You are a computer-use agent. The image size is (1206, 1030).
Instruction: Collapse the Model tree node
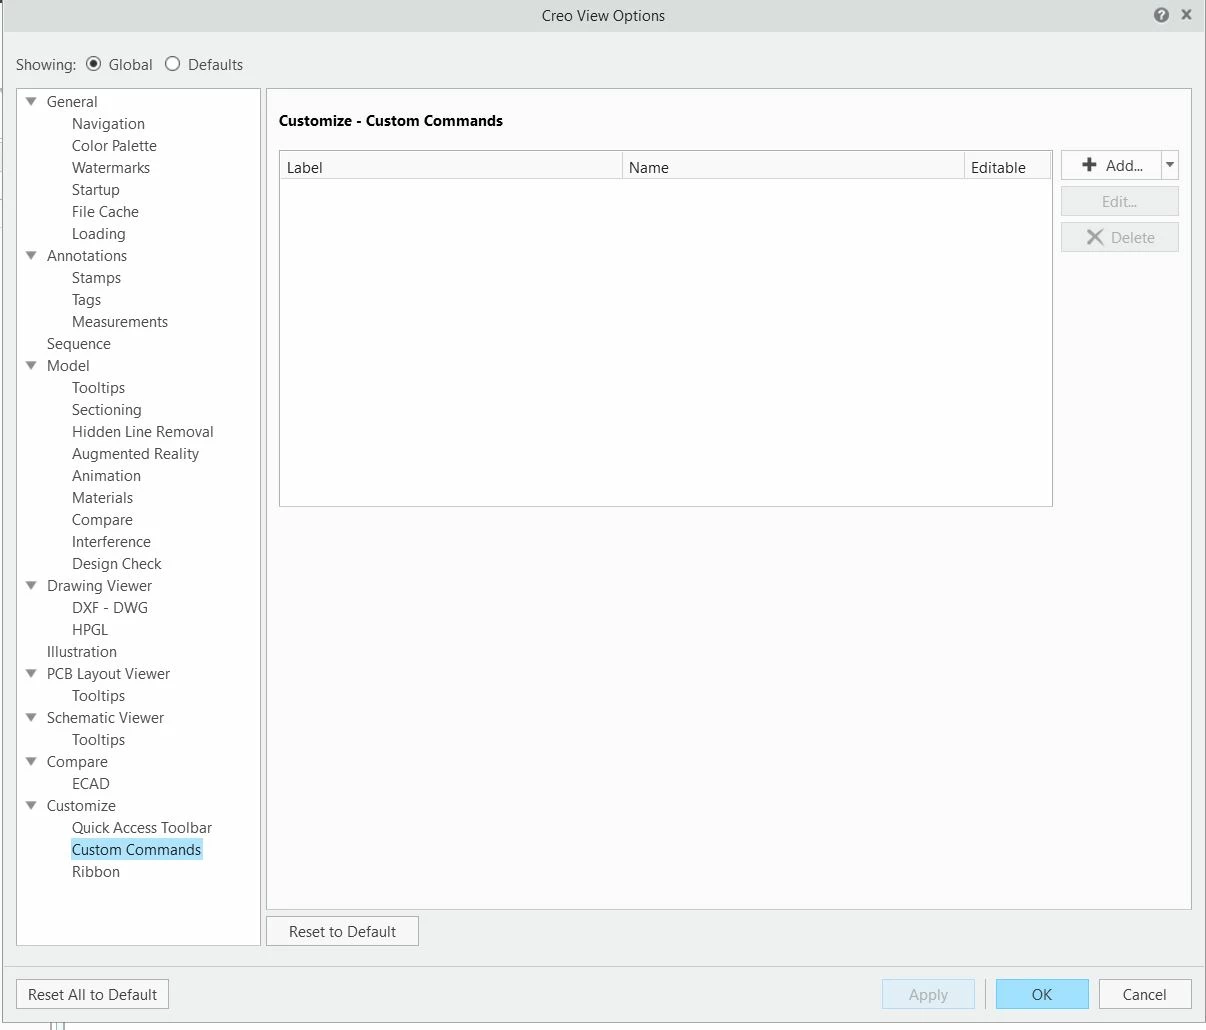(31, 365)
